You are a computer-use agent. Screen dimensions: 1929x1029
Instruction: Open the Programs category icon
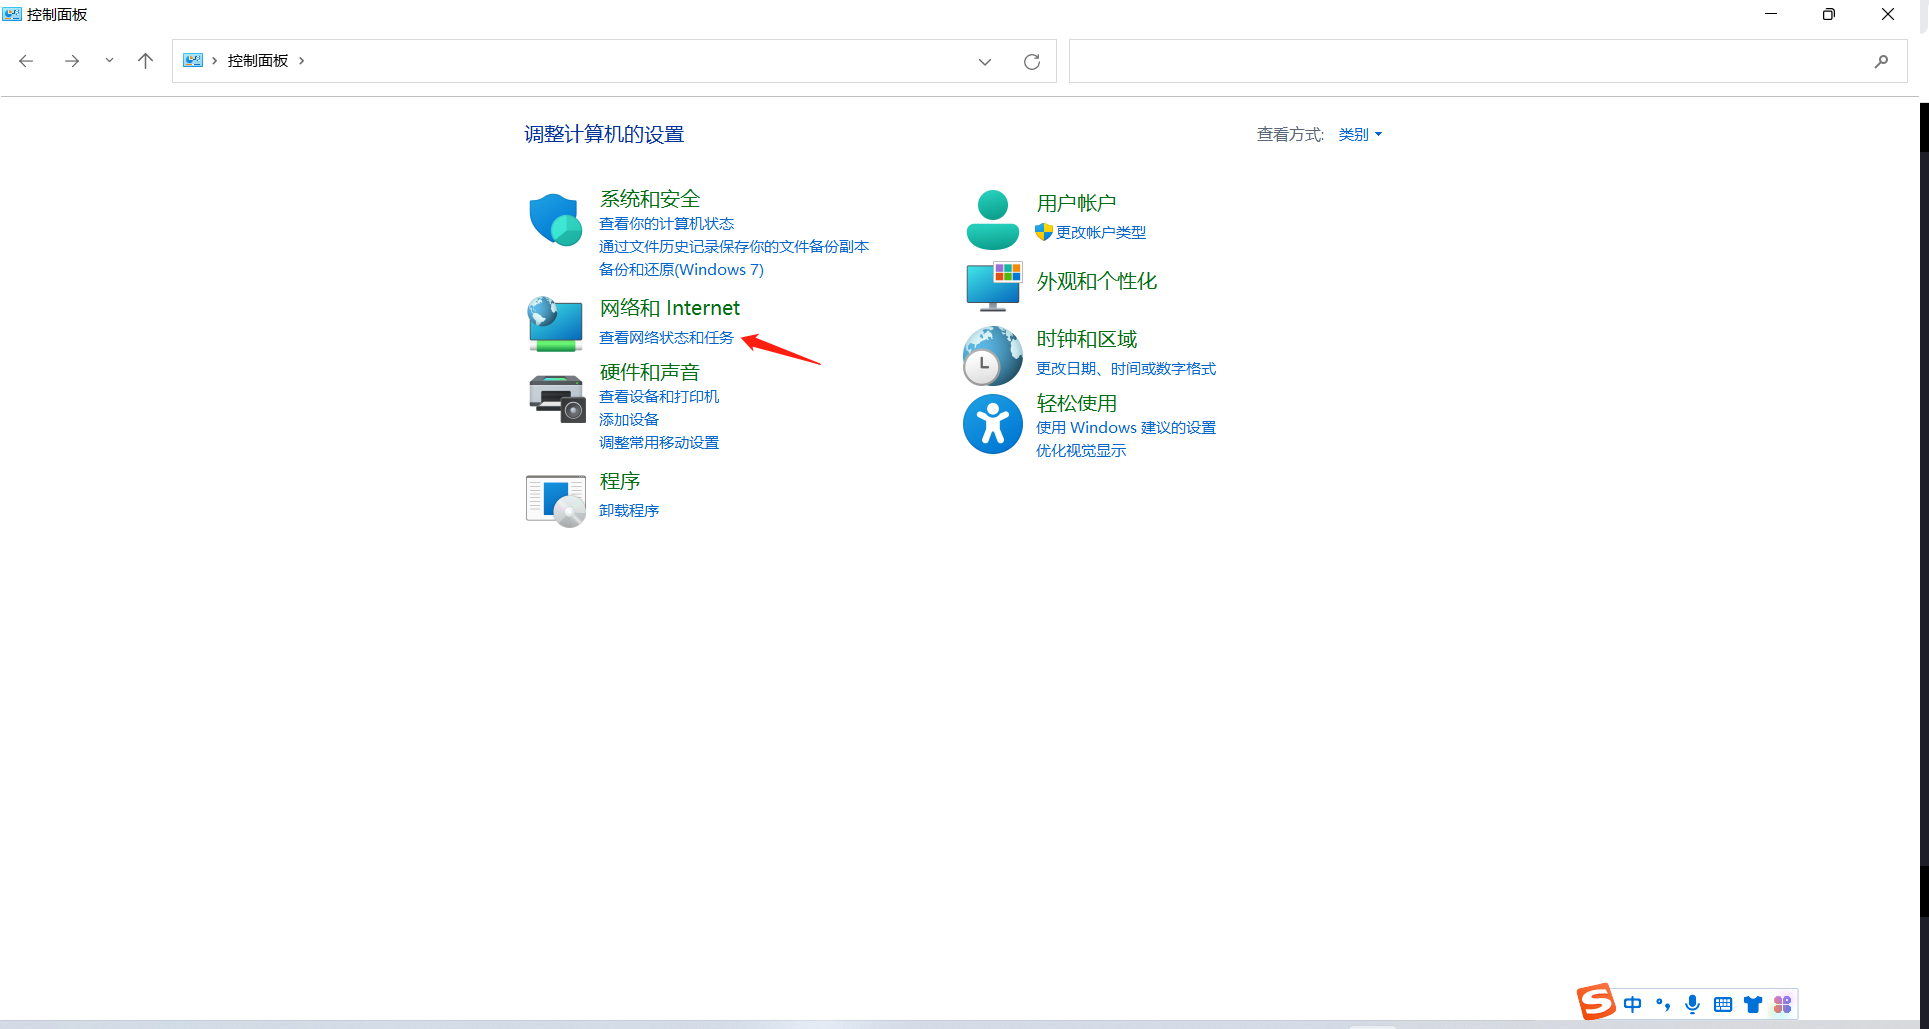tap(555, 499)
